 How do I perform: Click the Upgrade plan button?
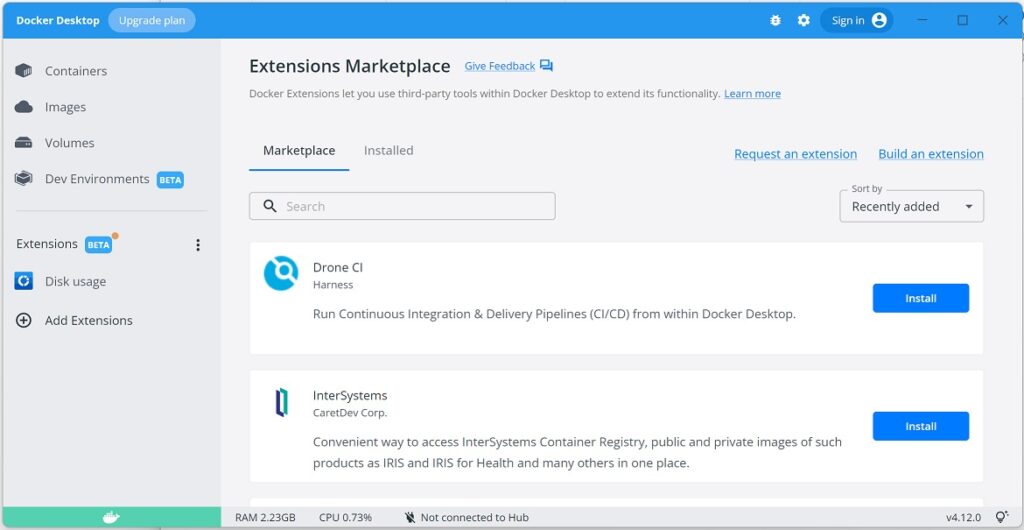(152, 20)
